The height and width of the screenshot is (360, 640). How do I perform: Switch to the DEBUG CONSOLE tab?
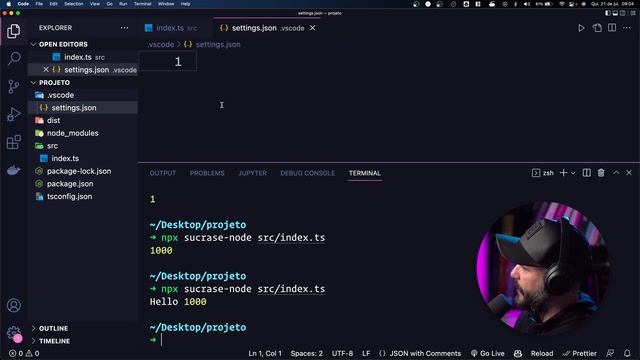307,173
